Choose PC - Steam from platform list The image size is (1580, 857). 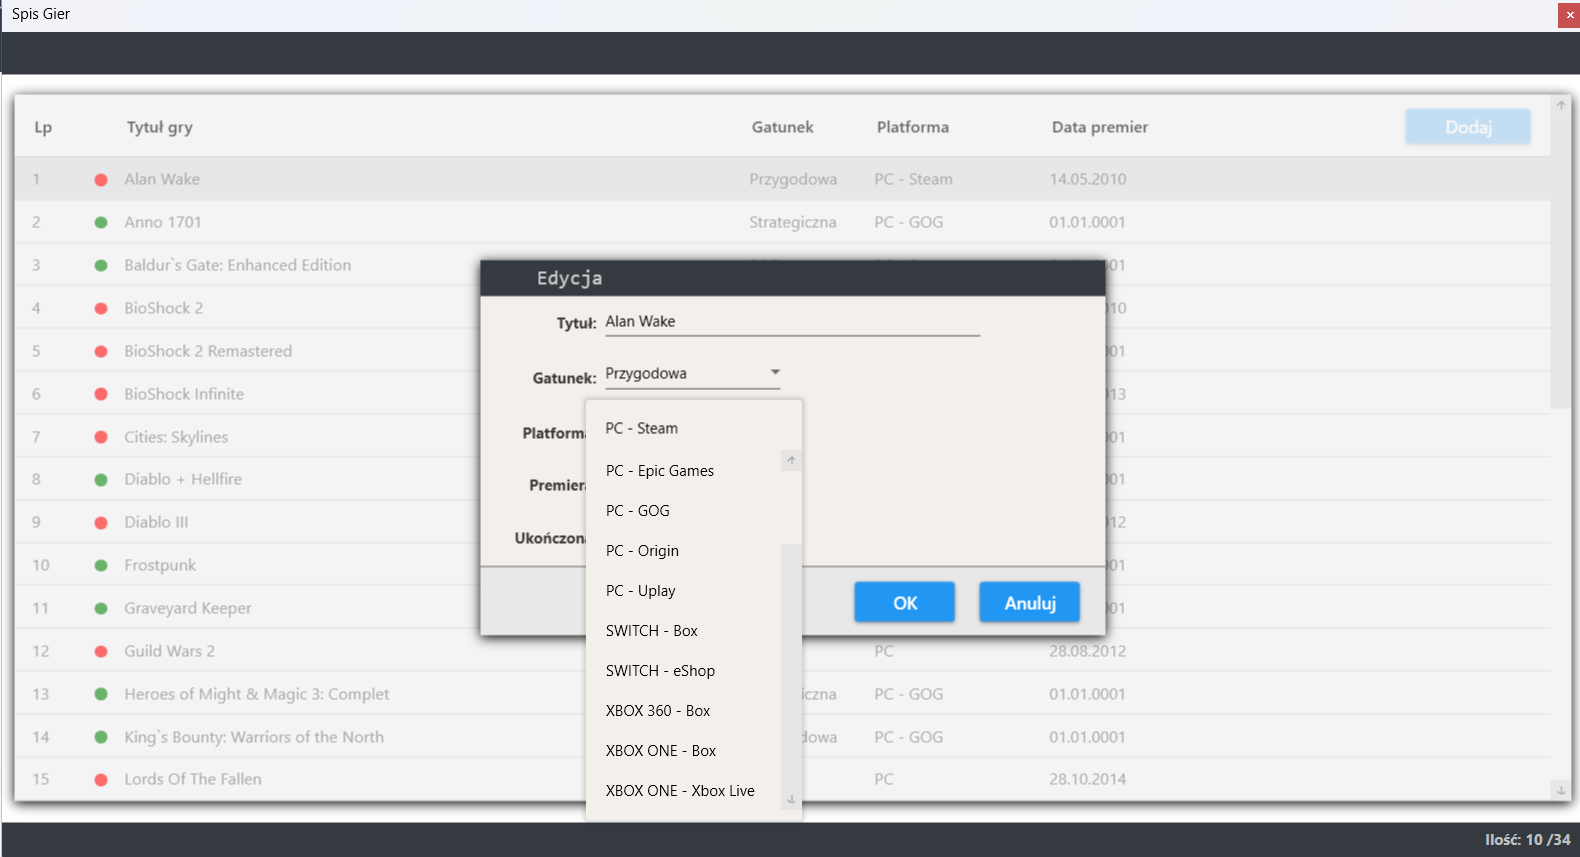tap(642, 428)
